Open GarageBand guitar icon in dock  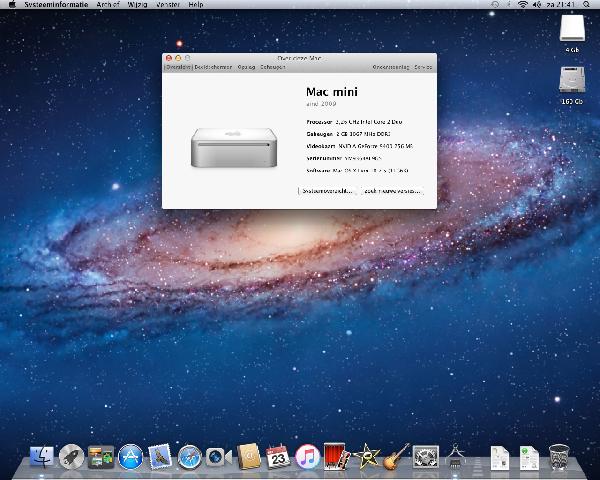[396, 456]
